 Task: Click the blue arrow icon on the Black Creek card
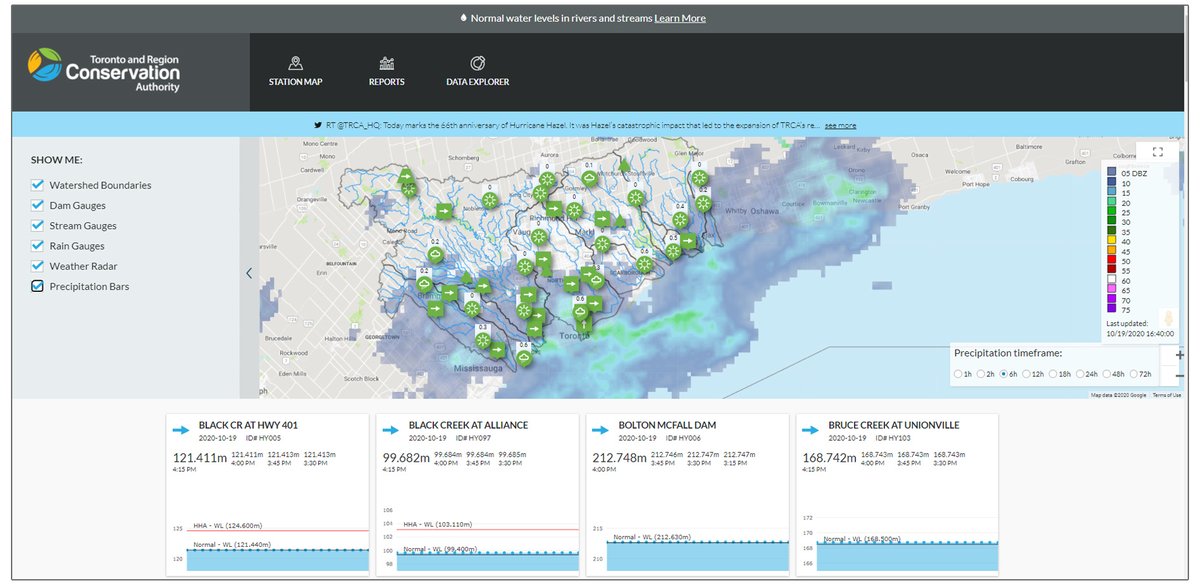point(390,430)
